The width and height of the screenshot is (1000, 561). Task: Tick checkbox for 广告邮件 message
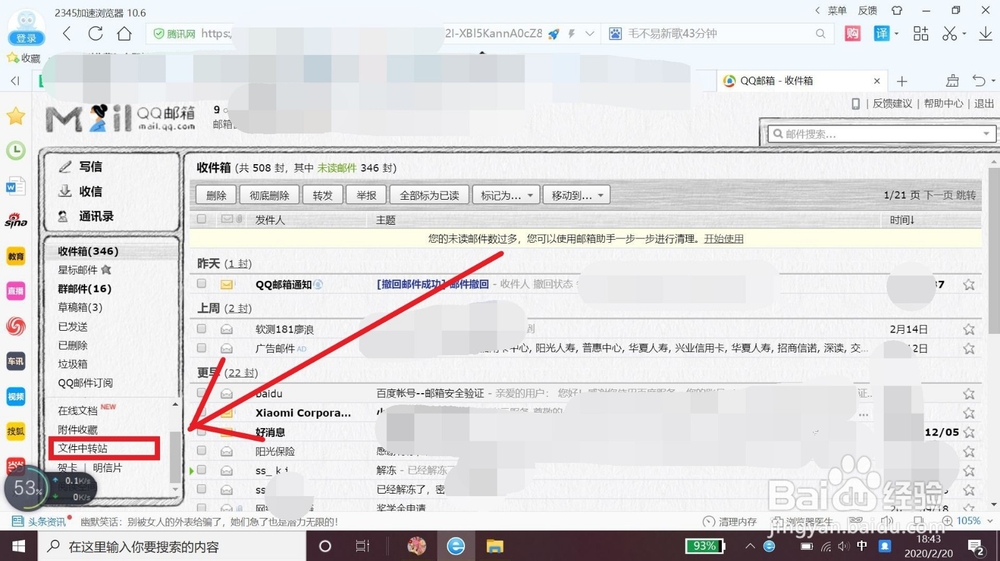point(202,347)
